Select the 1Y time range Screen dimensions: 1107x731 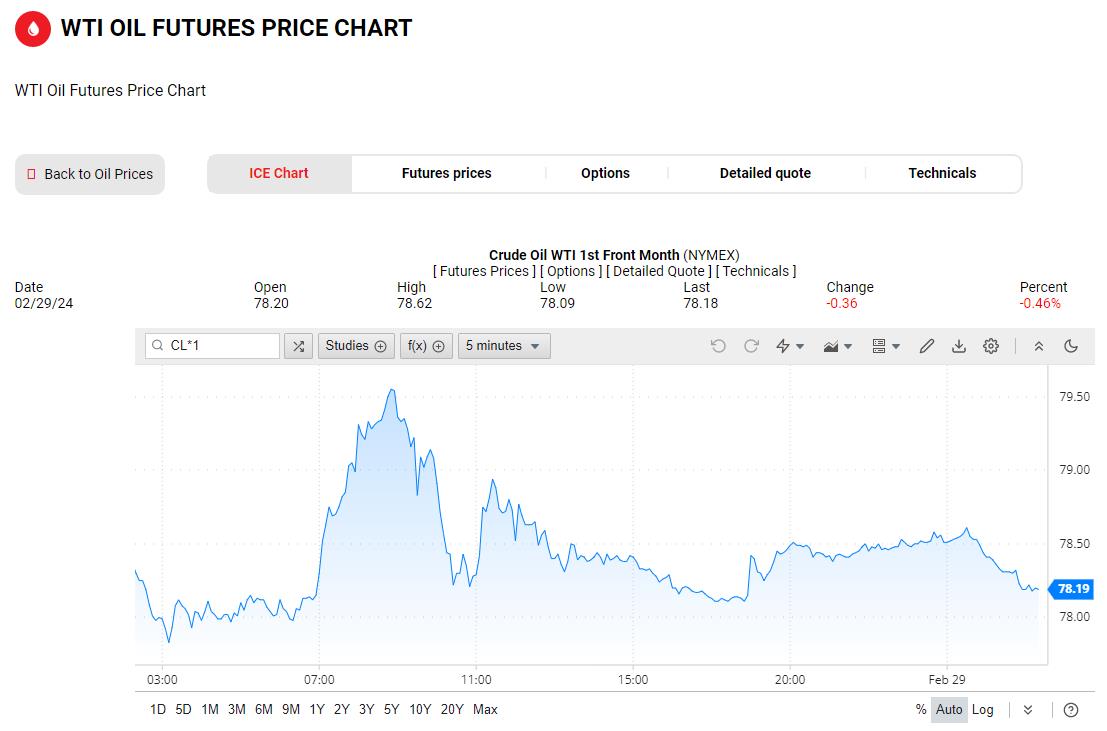pos(317,710)
